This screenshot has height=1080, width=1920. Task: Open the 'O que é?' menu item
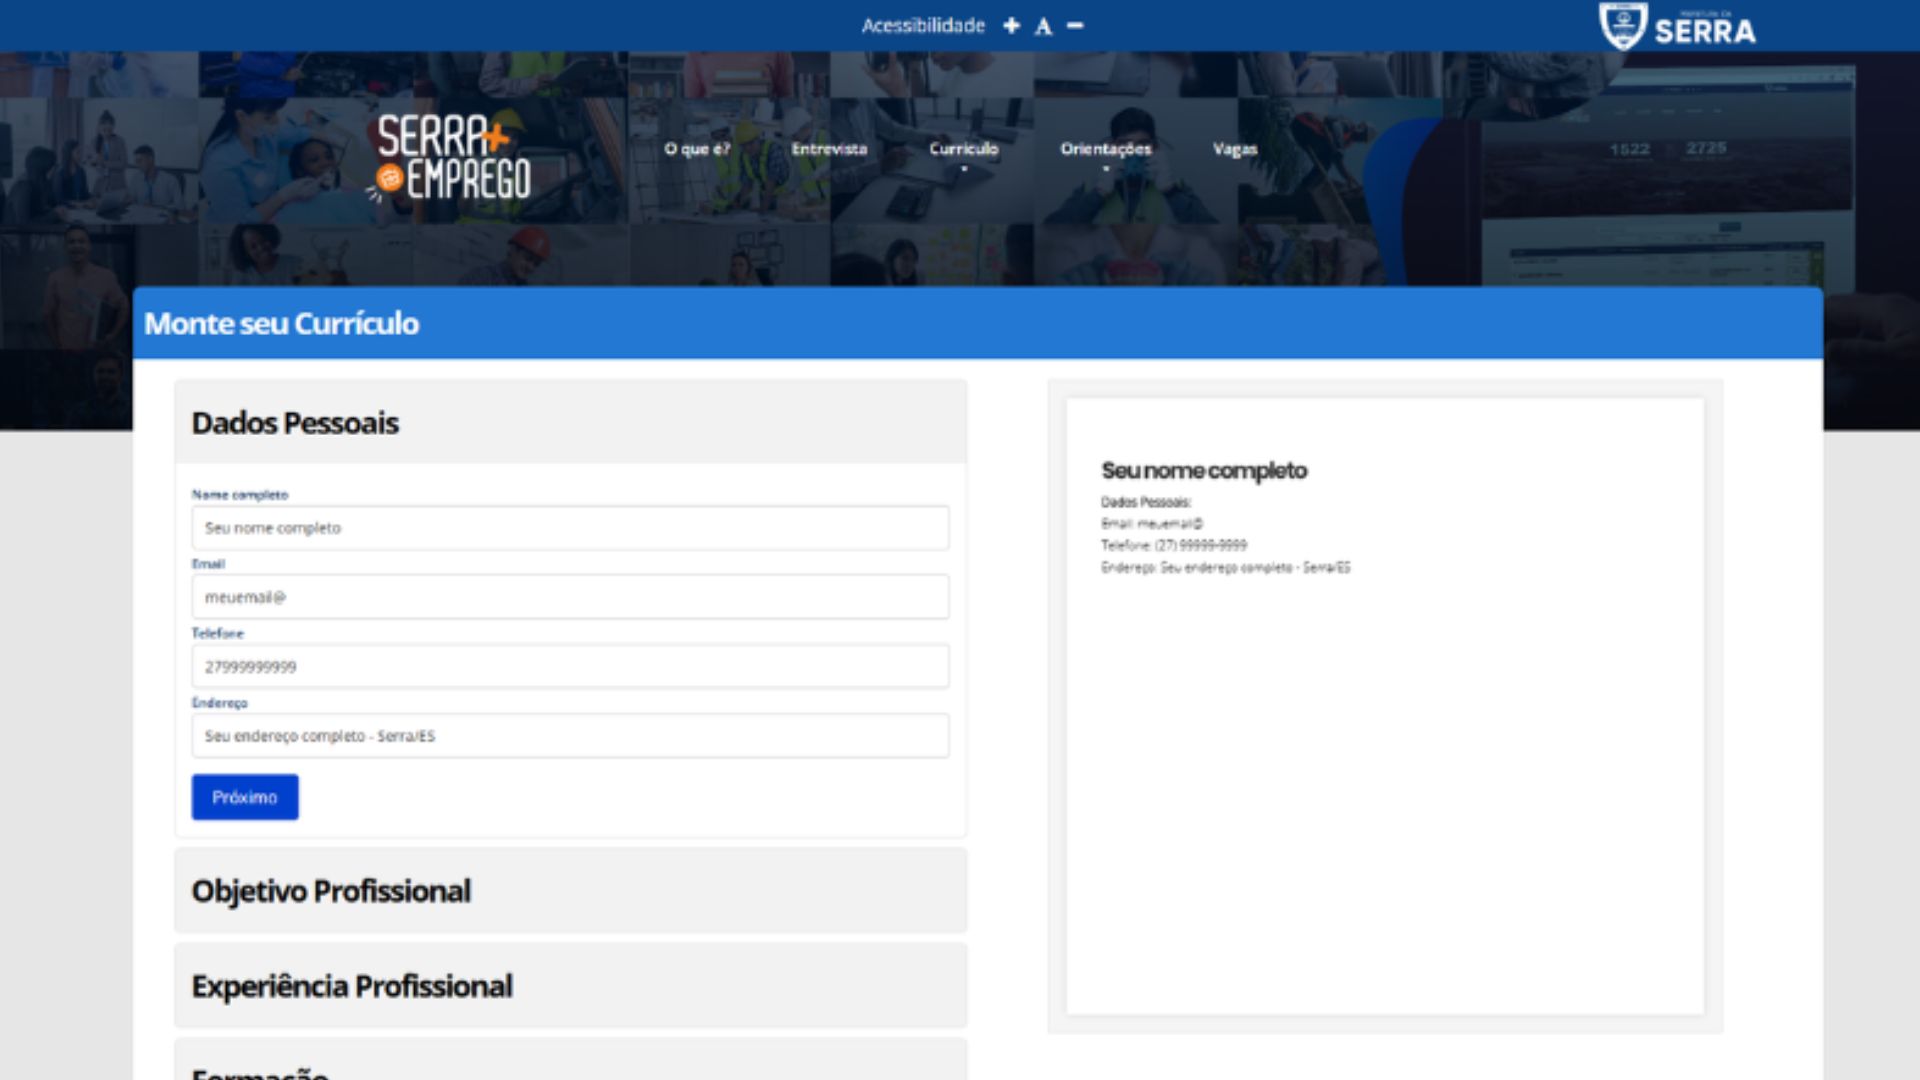(x=697, y=149)
